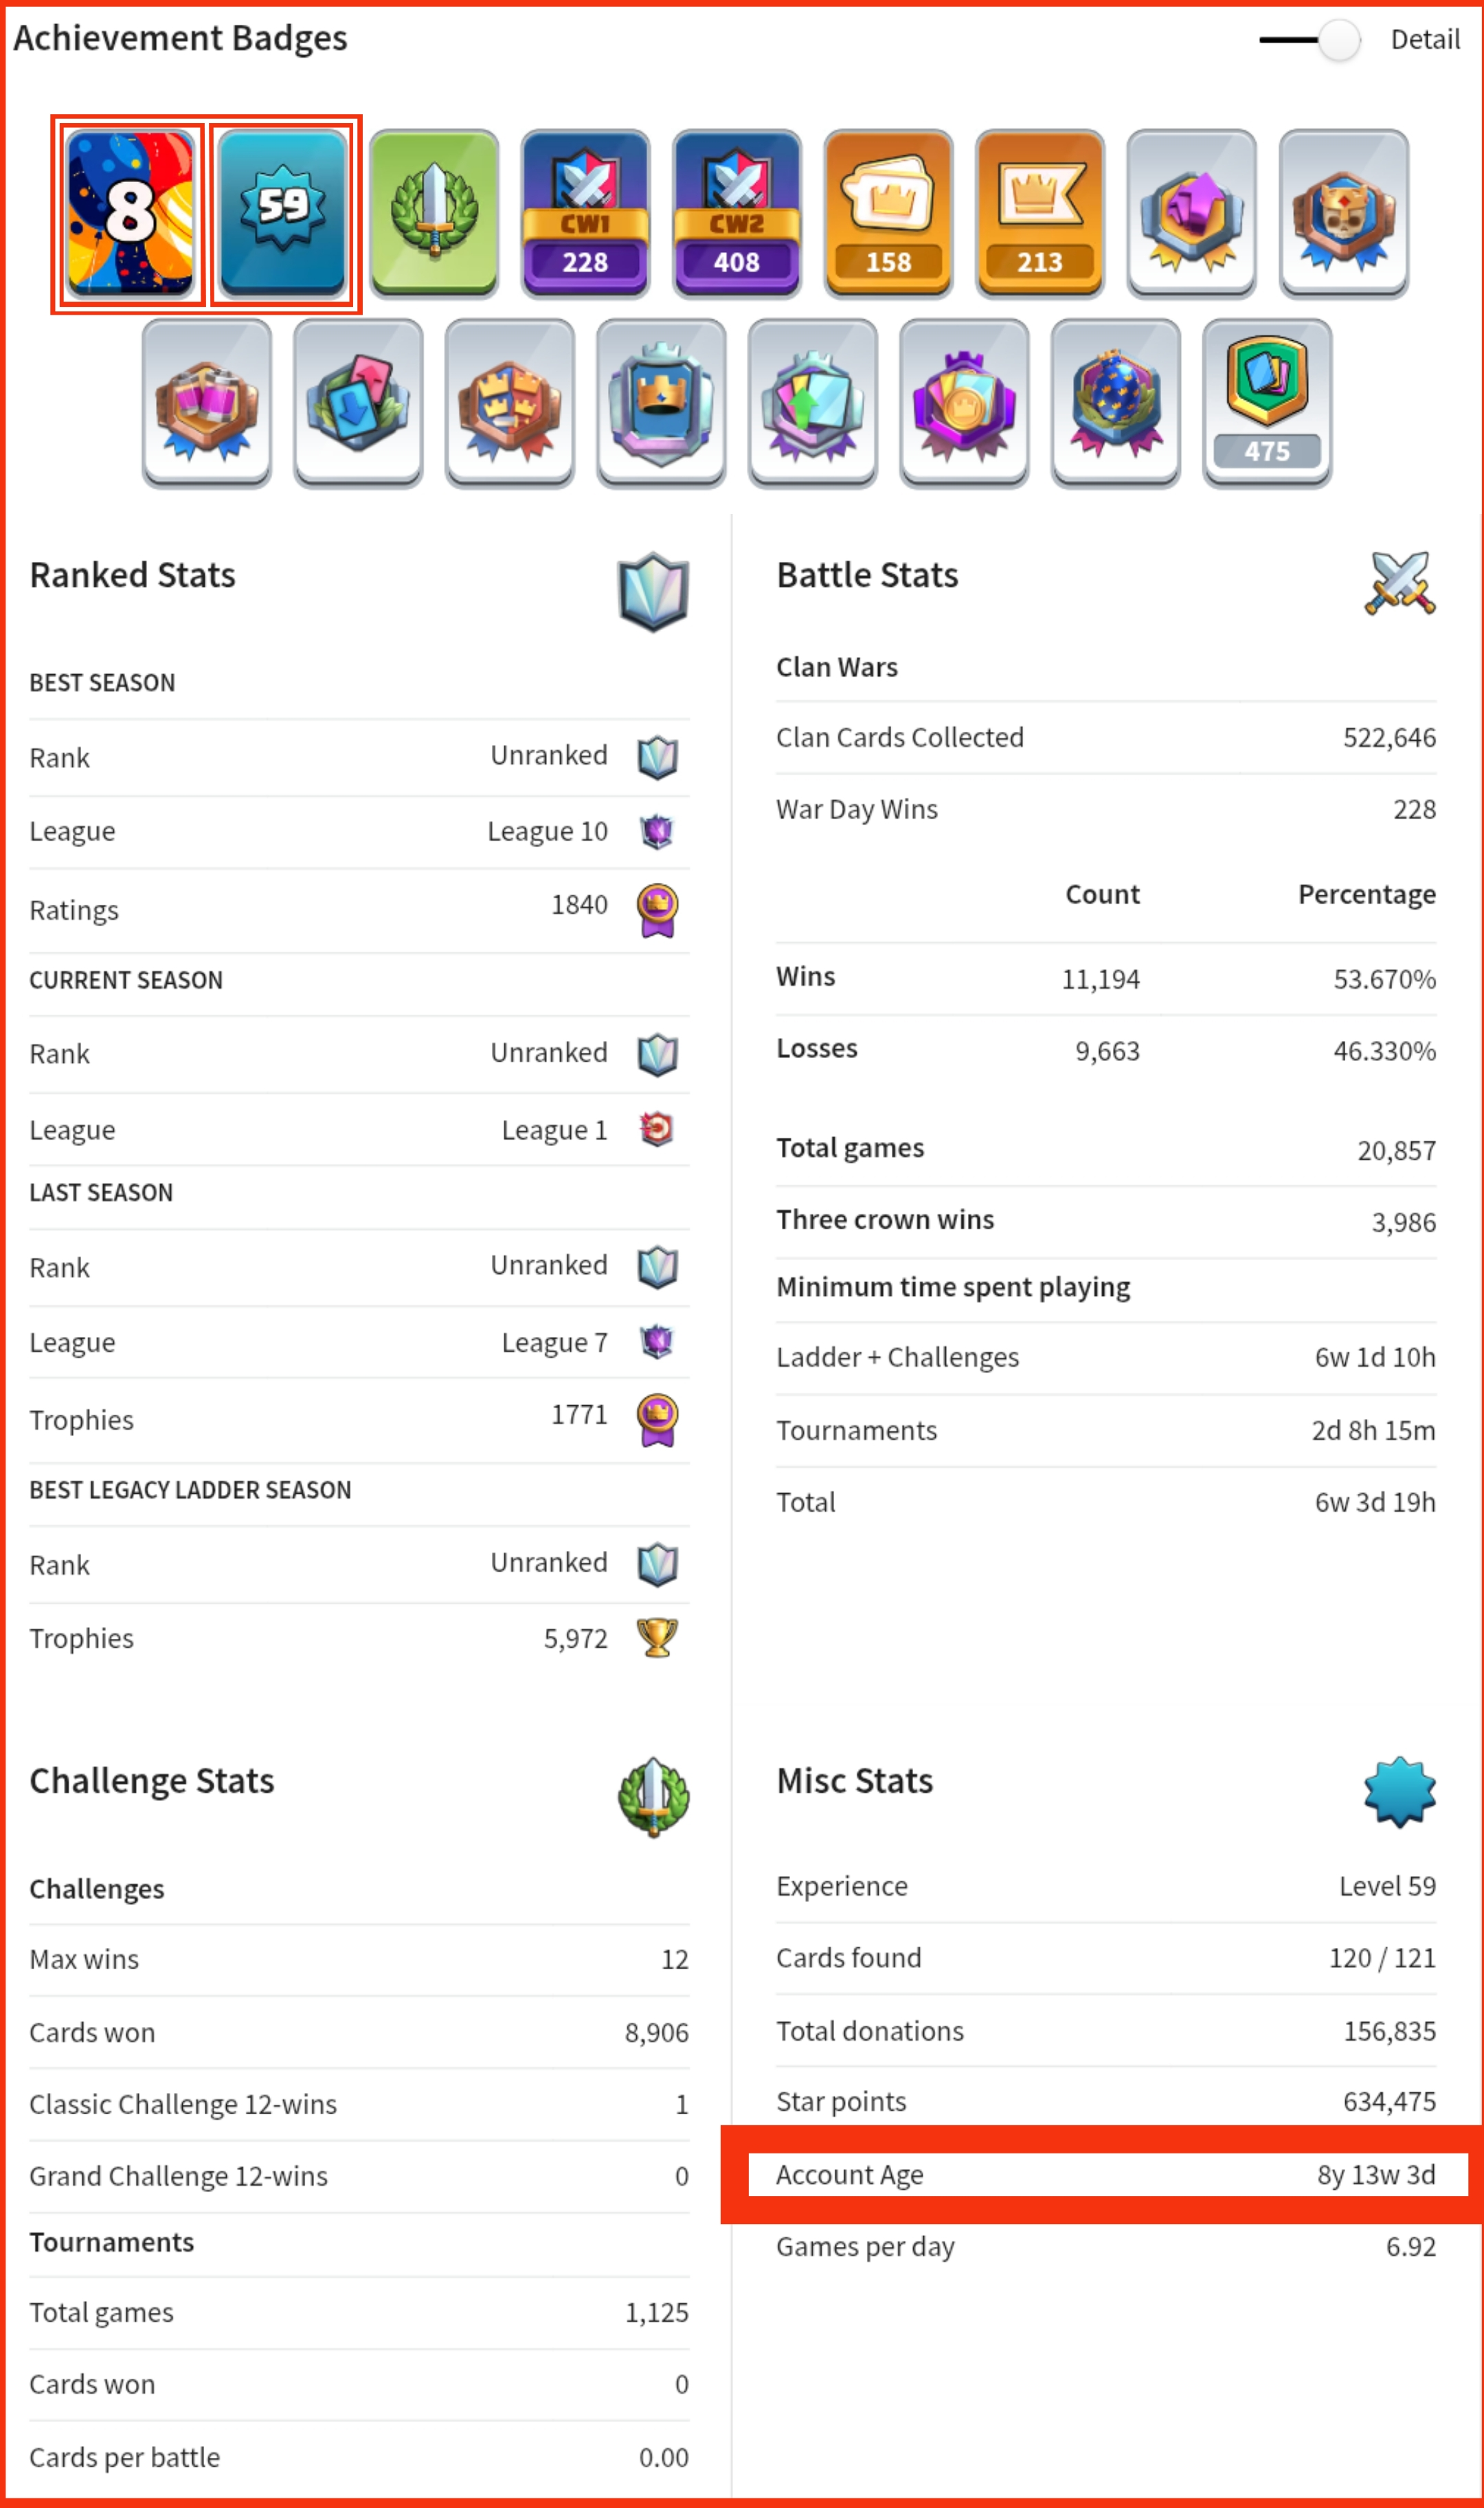Screen dimensions: 1484x2508
Task: Click the blue star Misc Stats icon
Action: point(1399,1791)
